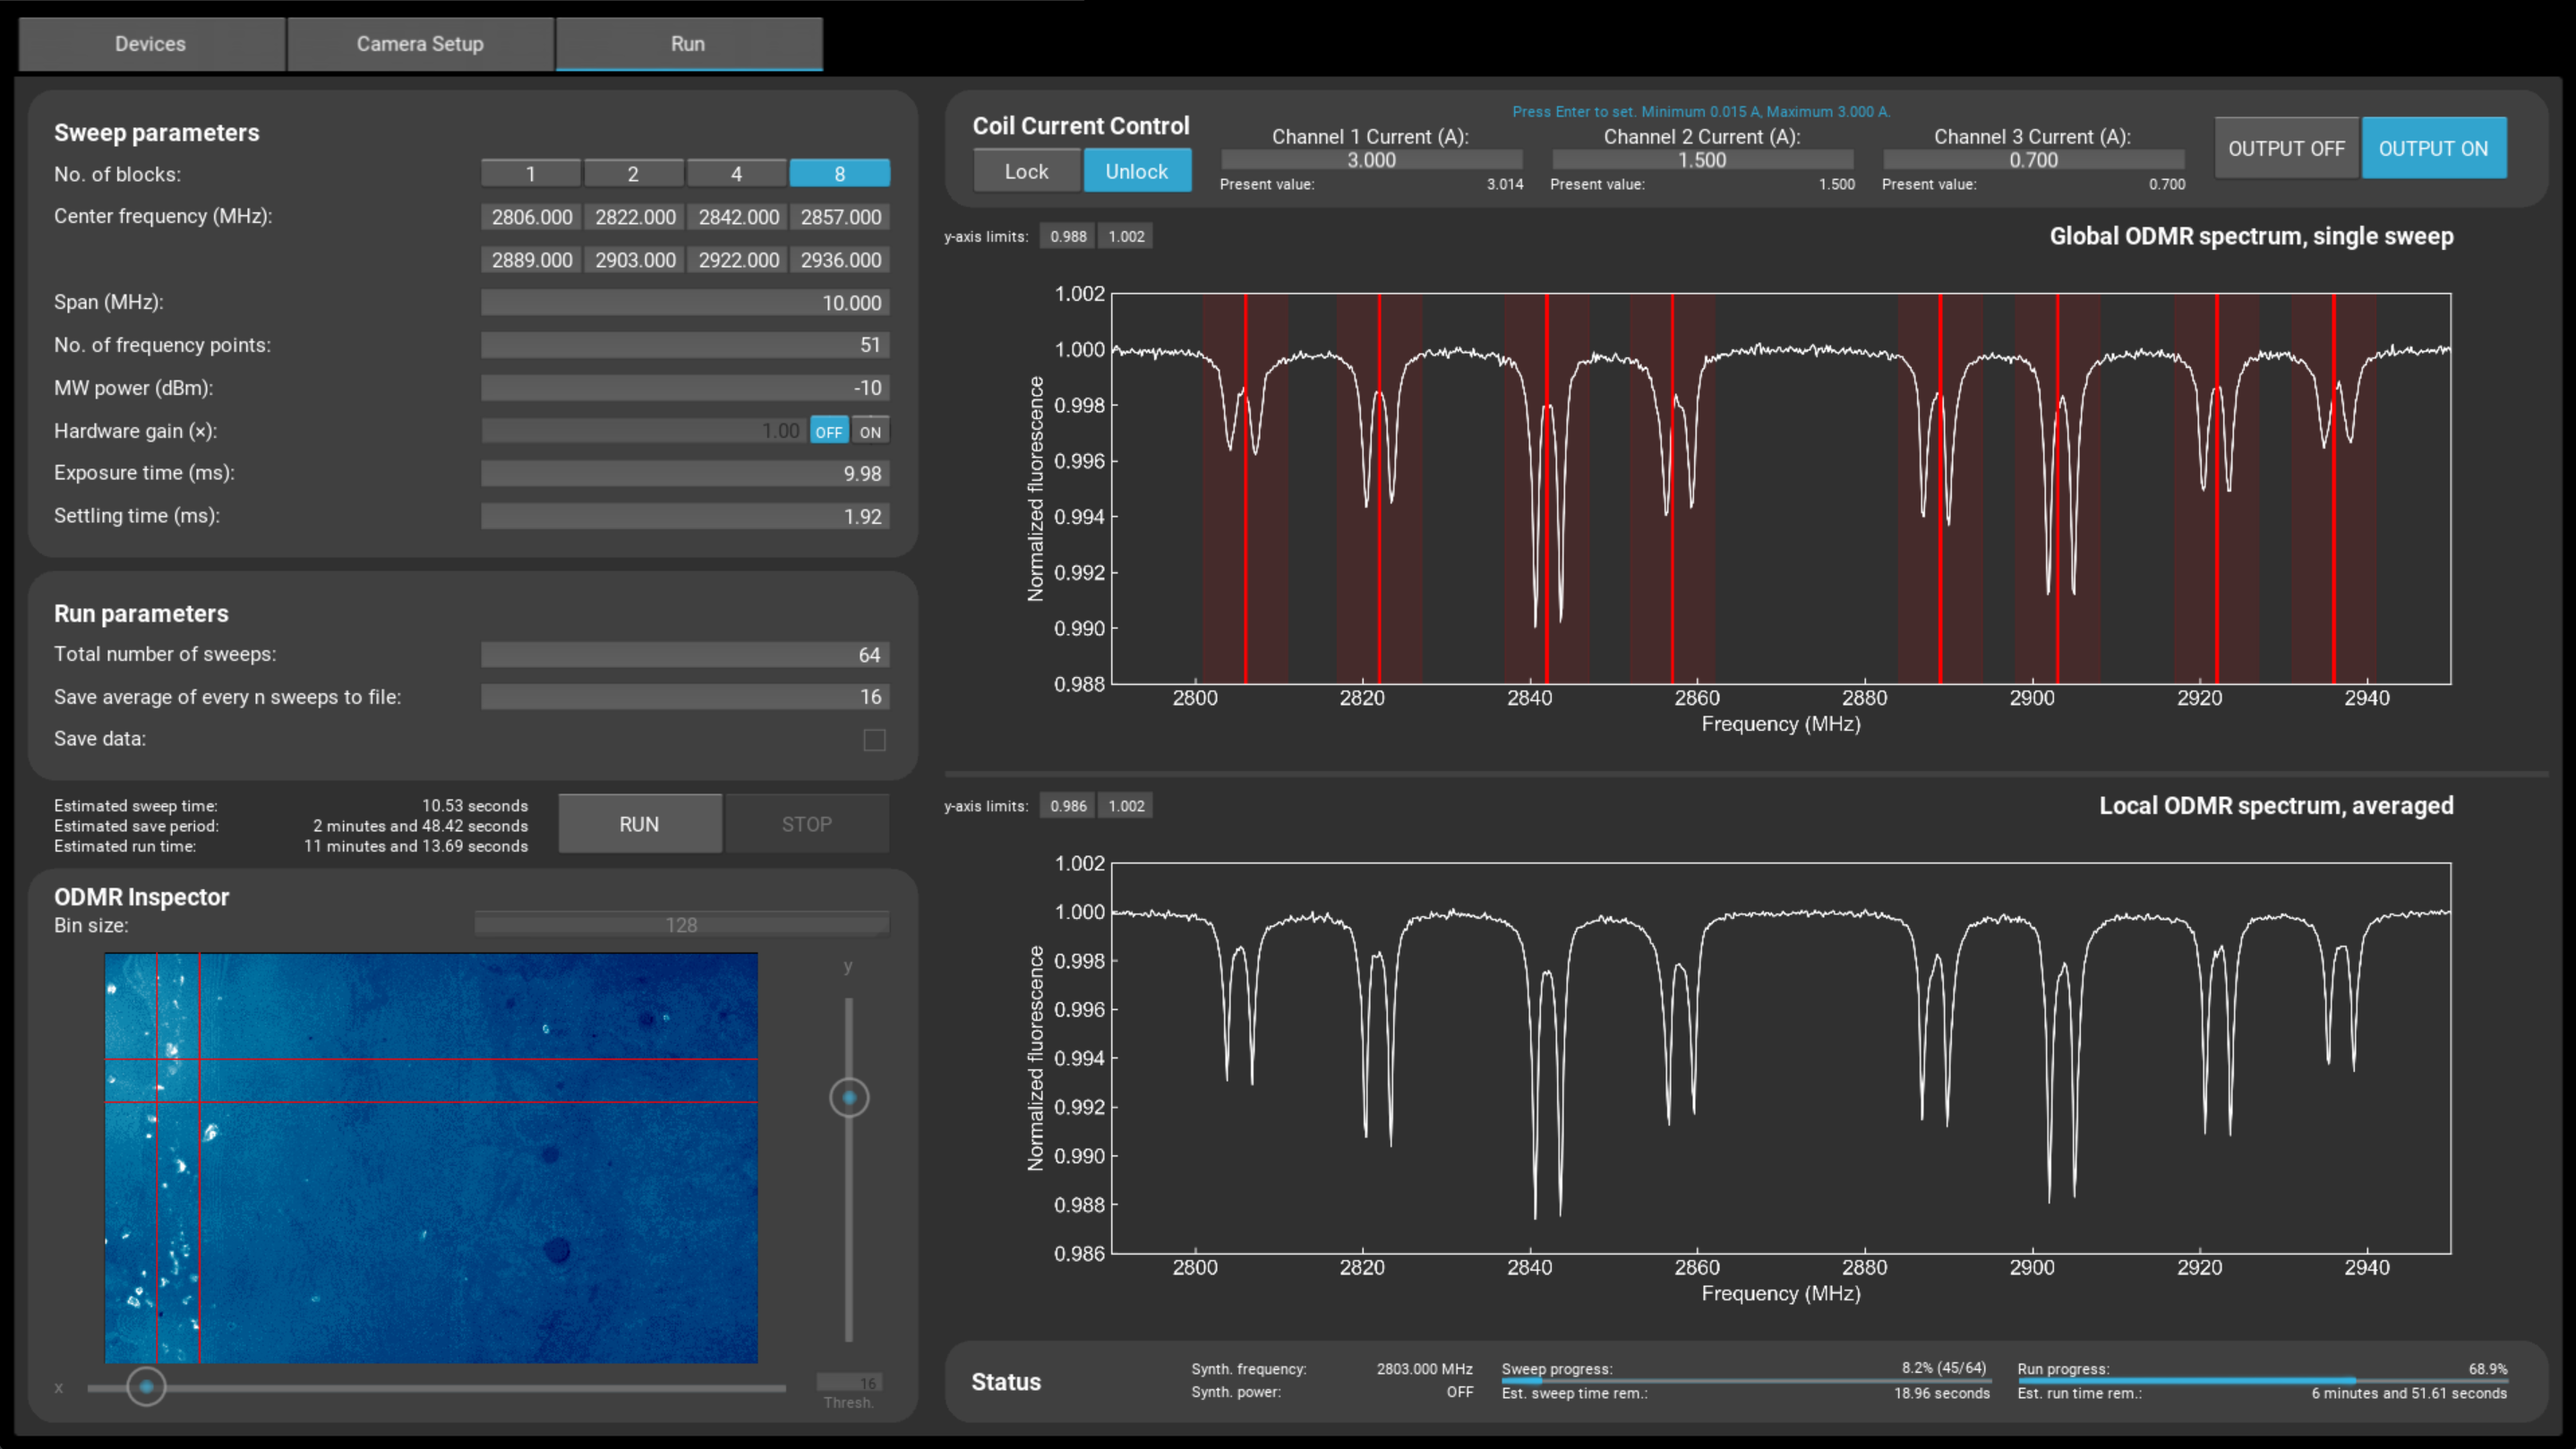Viewport: 2576px width, 1449px height.
Task: Click global spectrum y-axis lower limit 0.988
Action: [1068, 237]
